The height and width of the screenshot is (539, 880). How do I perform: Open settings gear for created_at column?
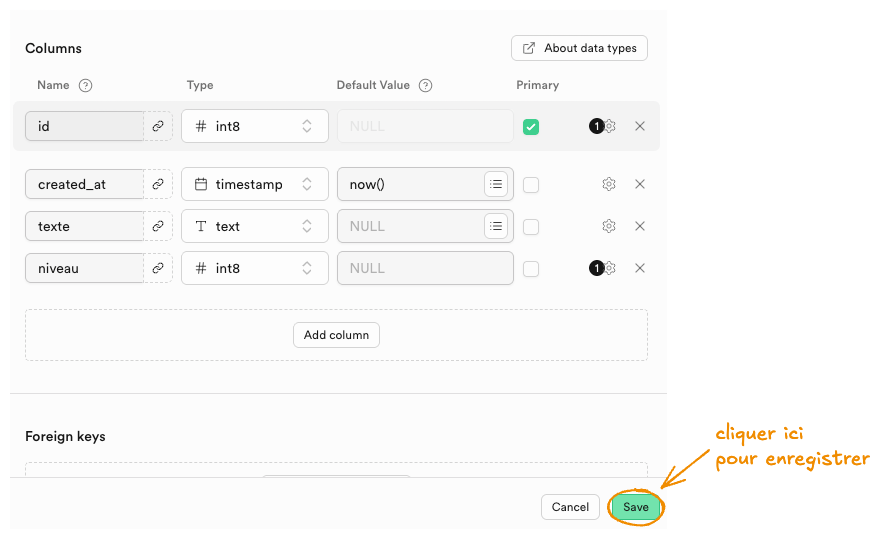click(x=608, y=184)
